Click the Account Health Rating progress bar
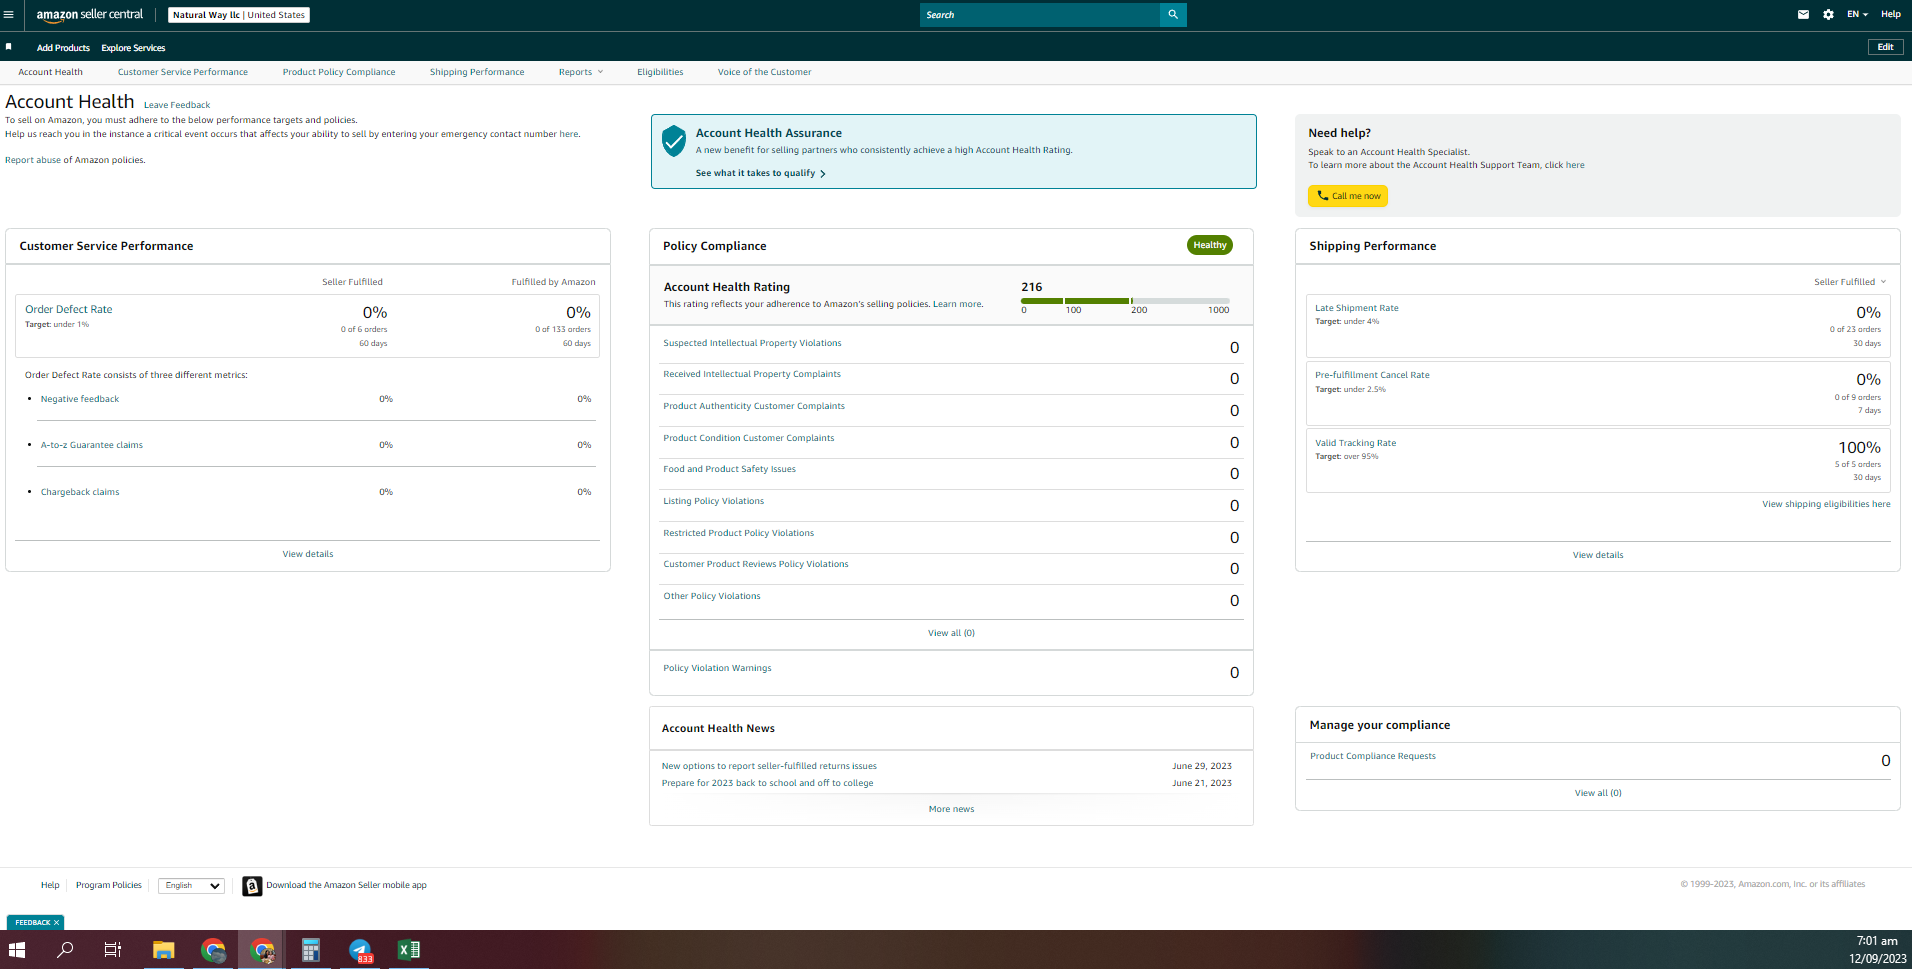 (x=1125, y=301)
